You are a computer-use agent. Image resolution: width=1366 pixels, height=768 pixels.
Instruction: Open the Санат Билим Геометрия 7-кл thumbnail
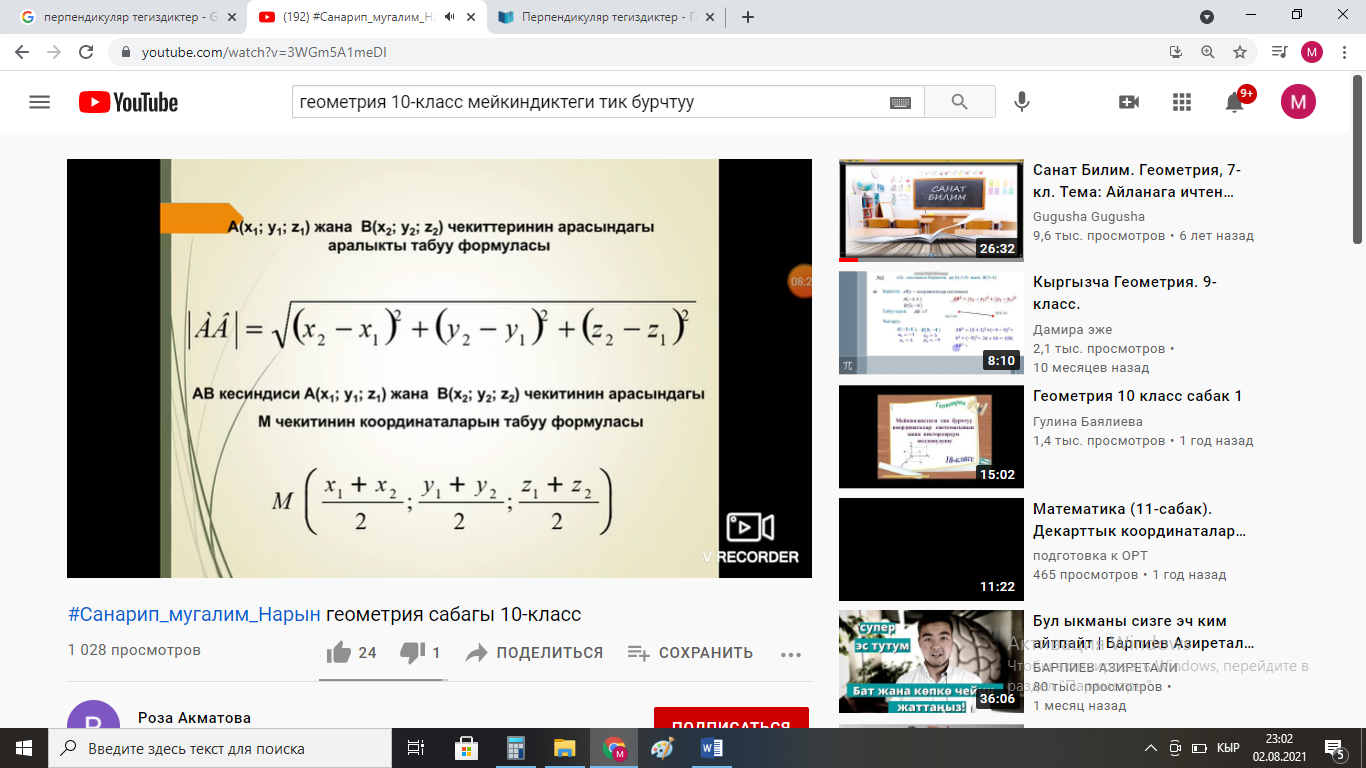pos(931,210)
